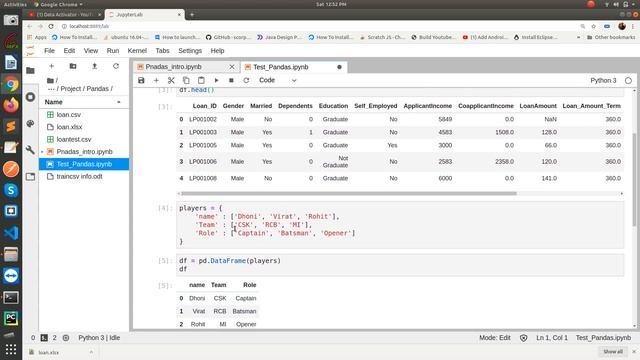Copy selected cells in the notebook toolbar

tap(186, 80)
